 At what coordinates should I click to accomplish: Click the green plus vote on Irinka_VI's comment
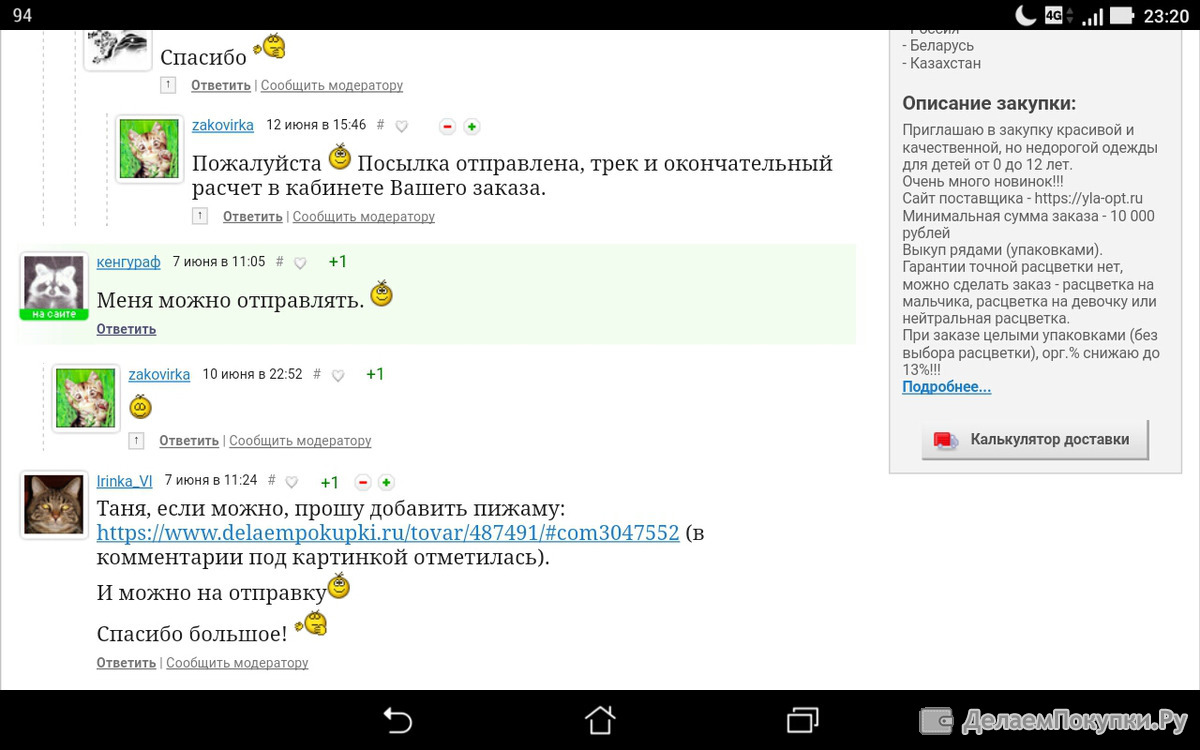pyautogui.click(x=387, y=482)
